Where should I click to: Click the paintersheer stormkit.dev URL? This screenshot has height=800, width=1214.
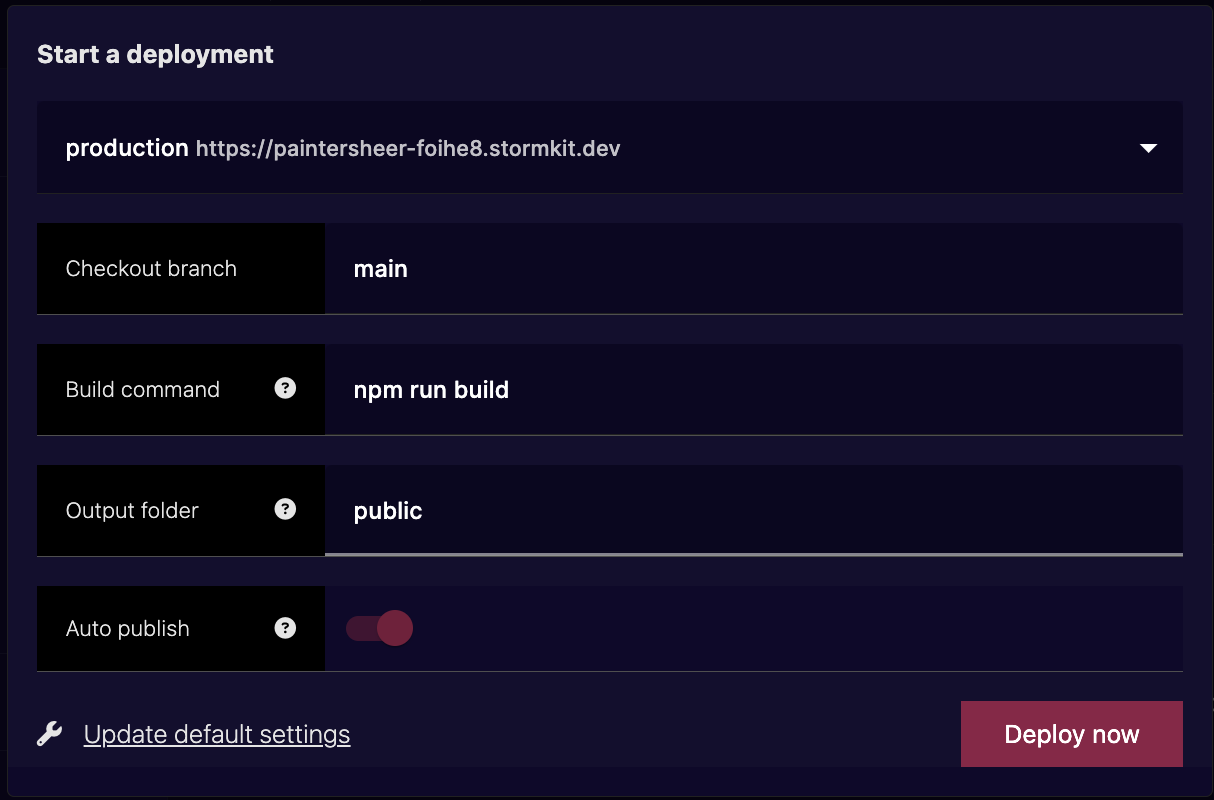coord(407,147)
